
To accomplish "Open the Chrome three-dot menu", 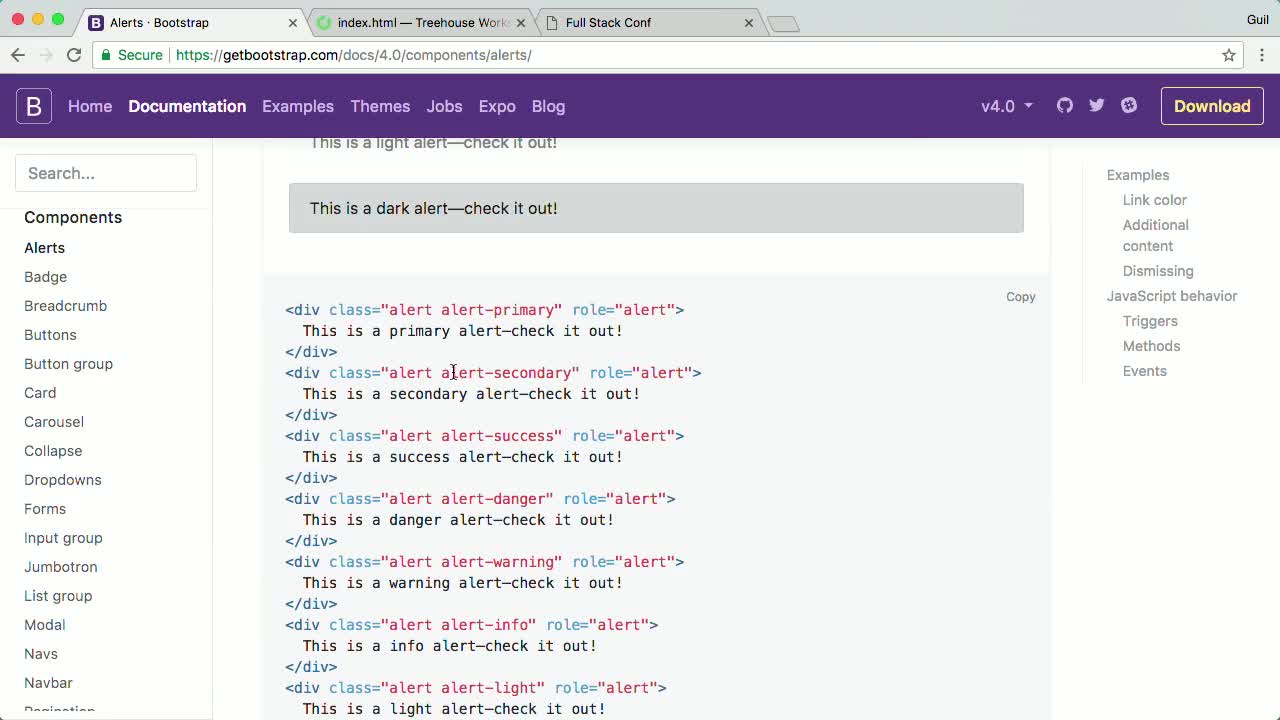I will [1262, 55].
